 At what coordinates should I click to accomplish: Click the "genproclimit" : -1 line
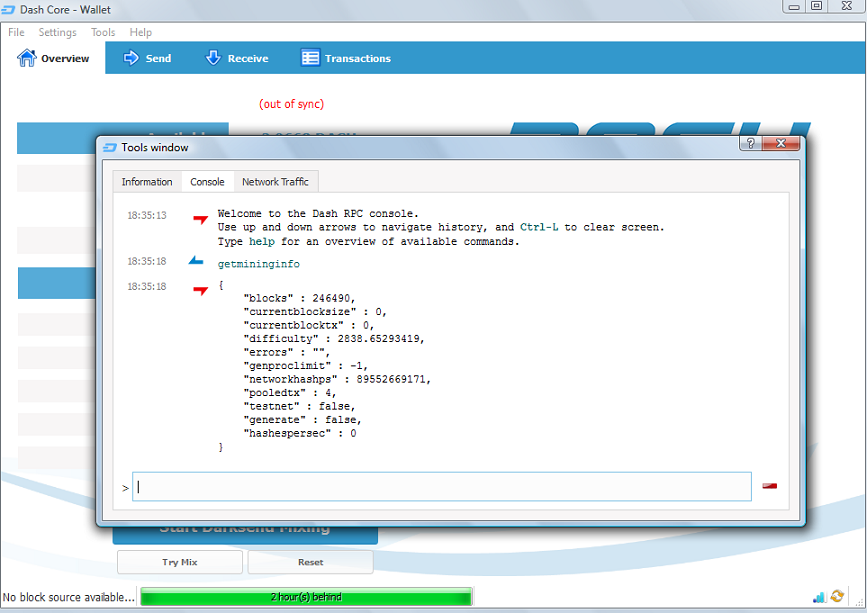pyautogui.click(x=305, y=366)
